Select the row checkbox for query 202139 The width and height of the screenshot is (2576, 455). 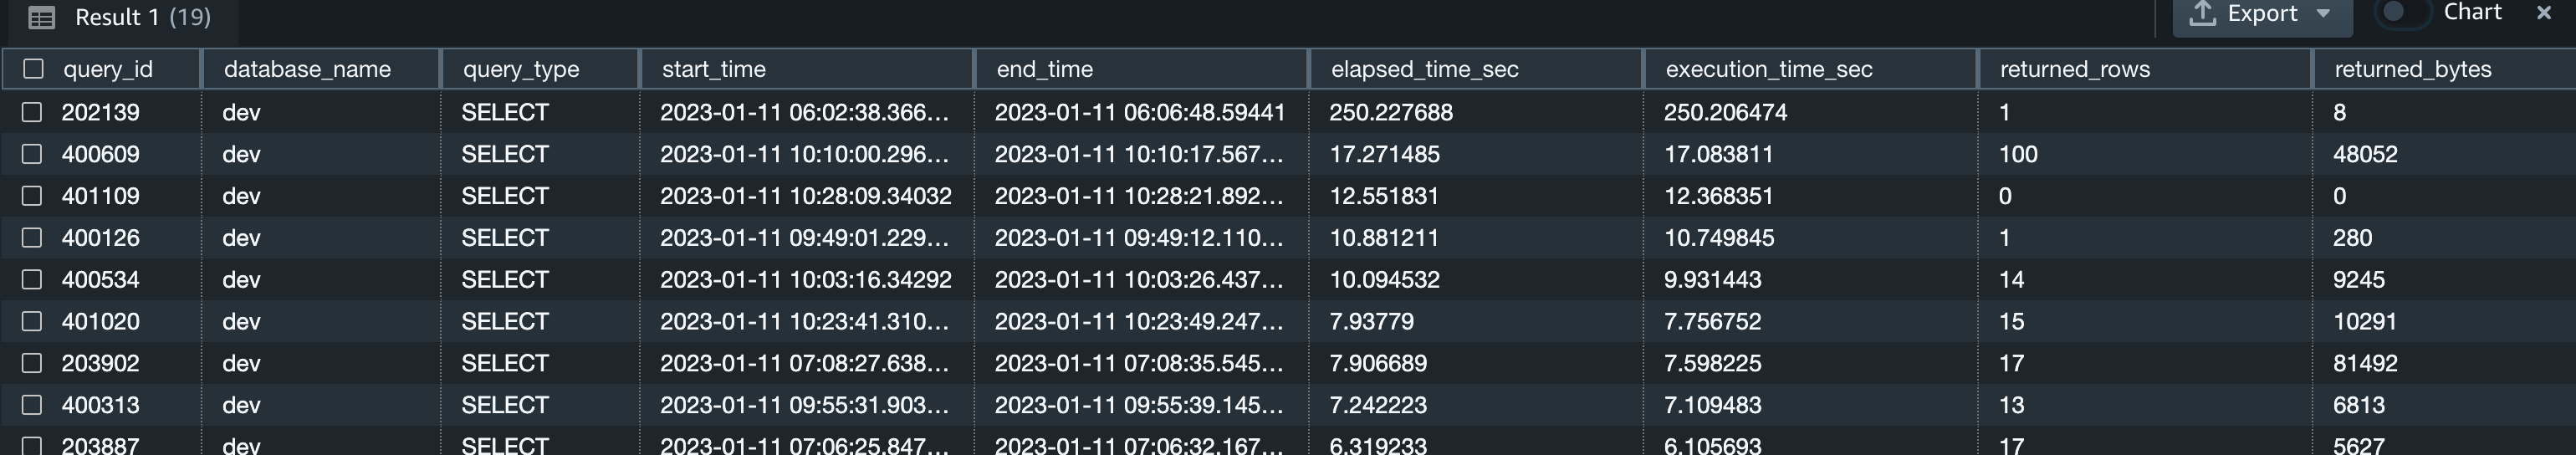(x=32, y=112)
